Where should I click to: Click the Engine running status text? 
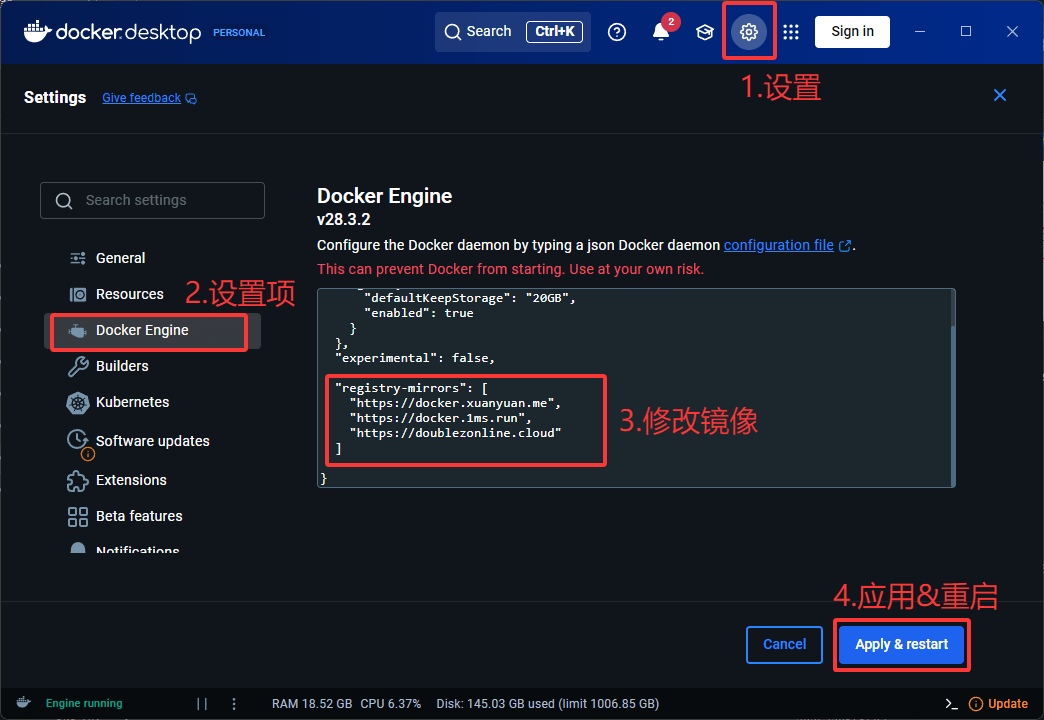pos(84,703)
